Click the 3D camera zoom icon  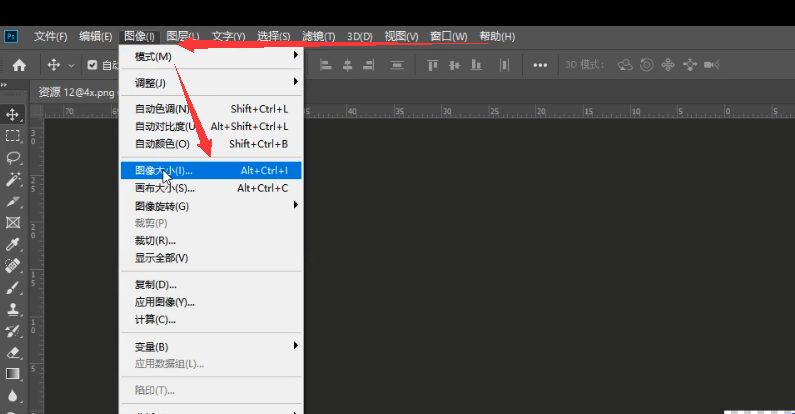pyautogui.click(x=712, y=65)
